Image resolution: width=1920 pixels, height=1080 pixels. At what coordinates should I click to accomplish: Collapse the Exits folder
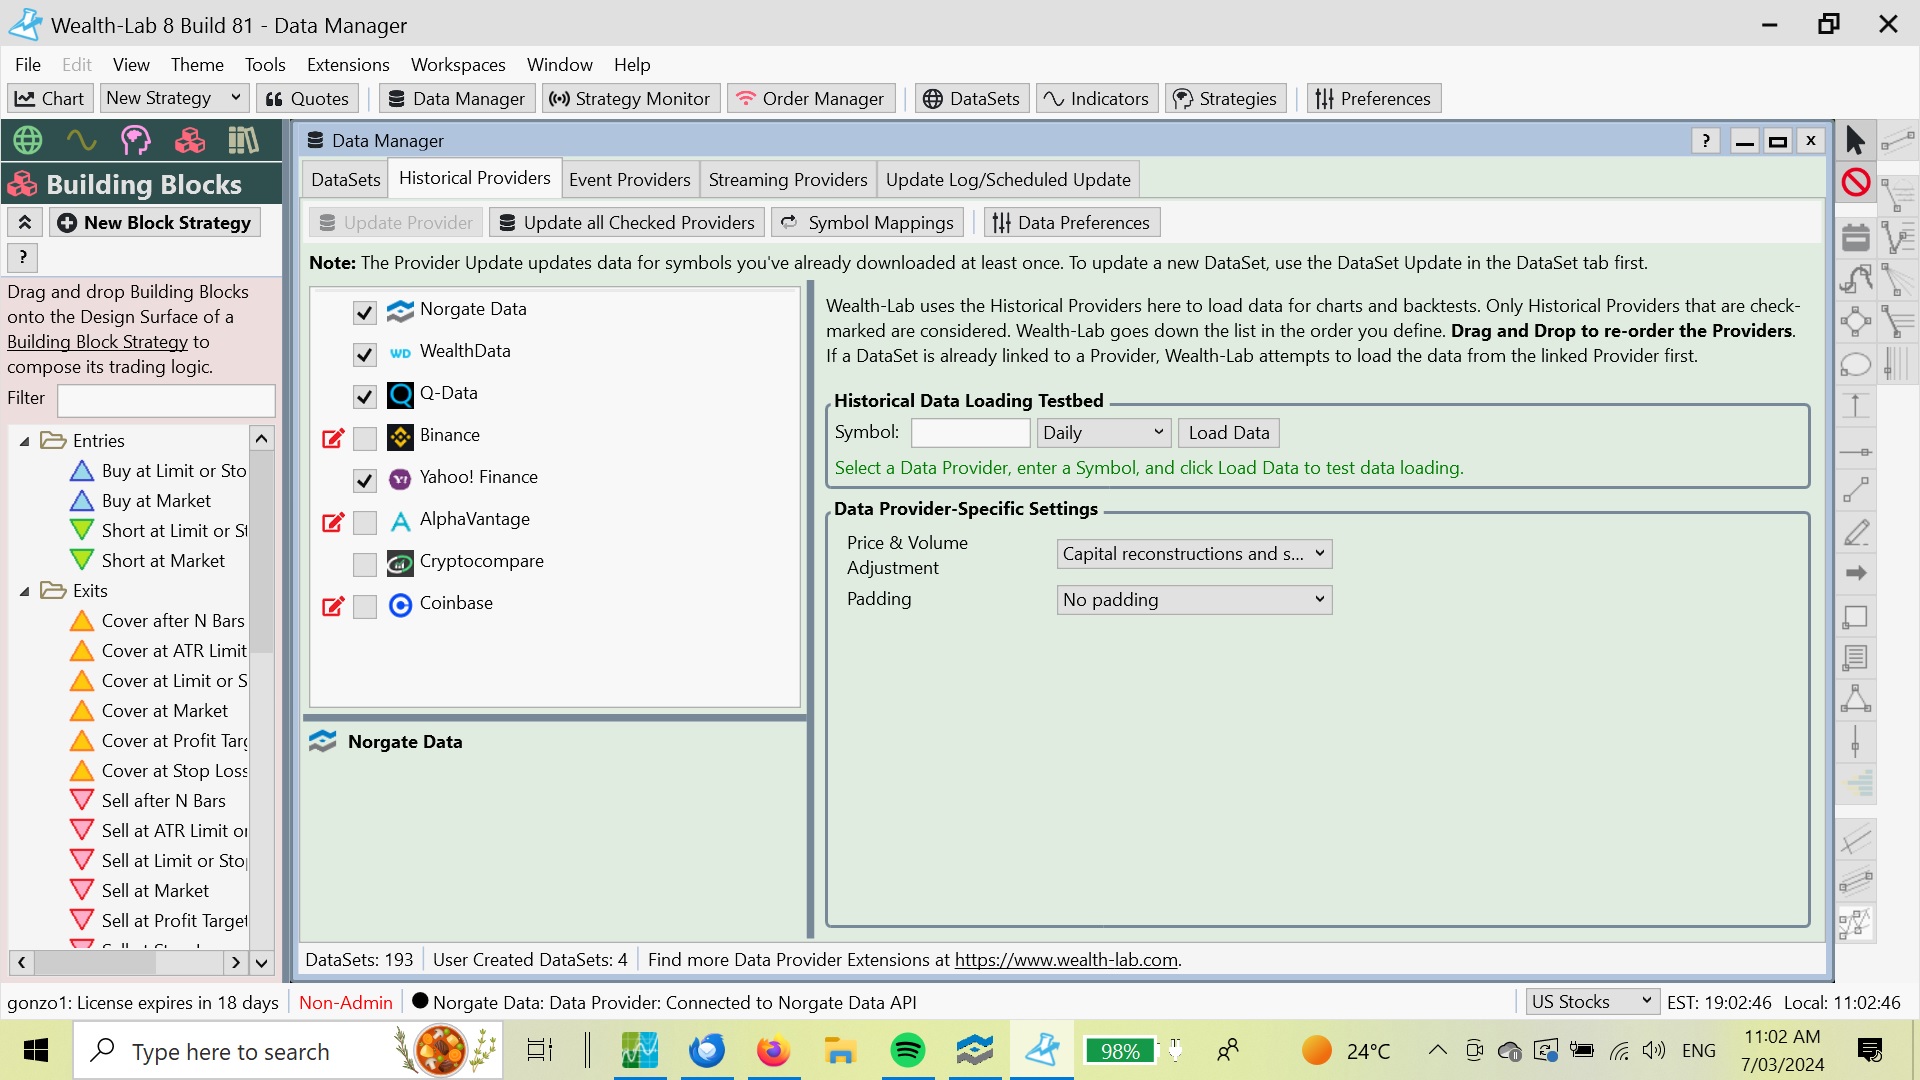[x=25, y=591]
